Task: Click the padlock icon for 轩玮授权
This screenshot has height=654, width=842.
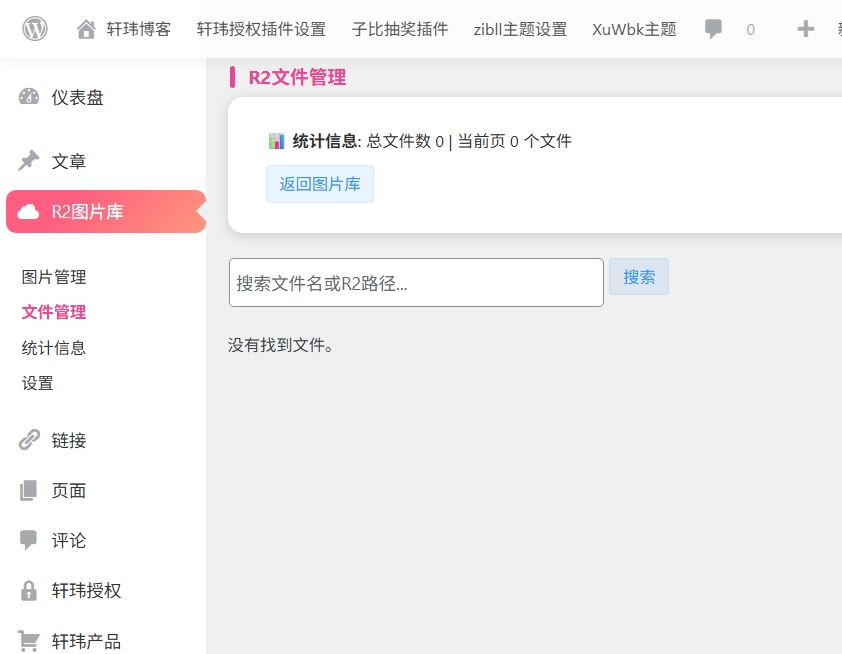Action: [x=29, y=590]
